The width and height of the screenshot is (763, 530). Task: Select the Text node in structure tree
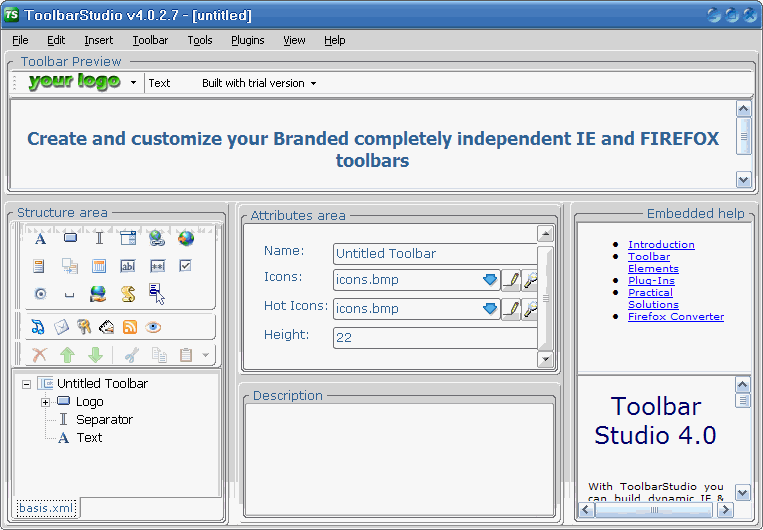click(90, 438)
